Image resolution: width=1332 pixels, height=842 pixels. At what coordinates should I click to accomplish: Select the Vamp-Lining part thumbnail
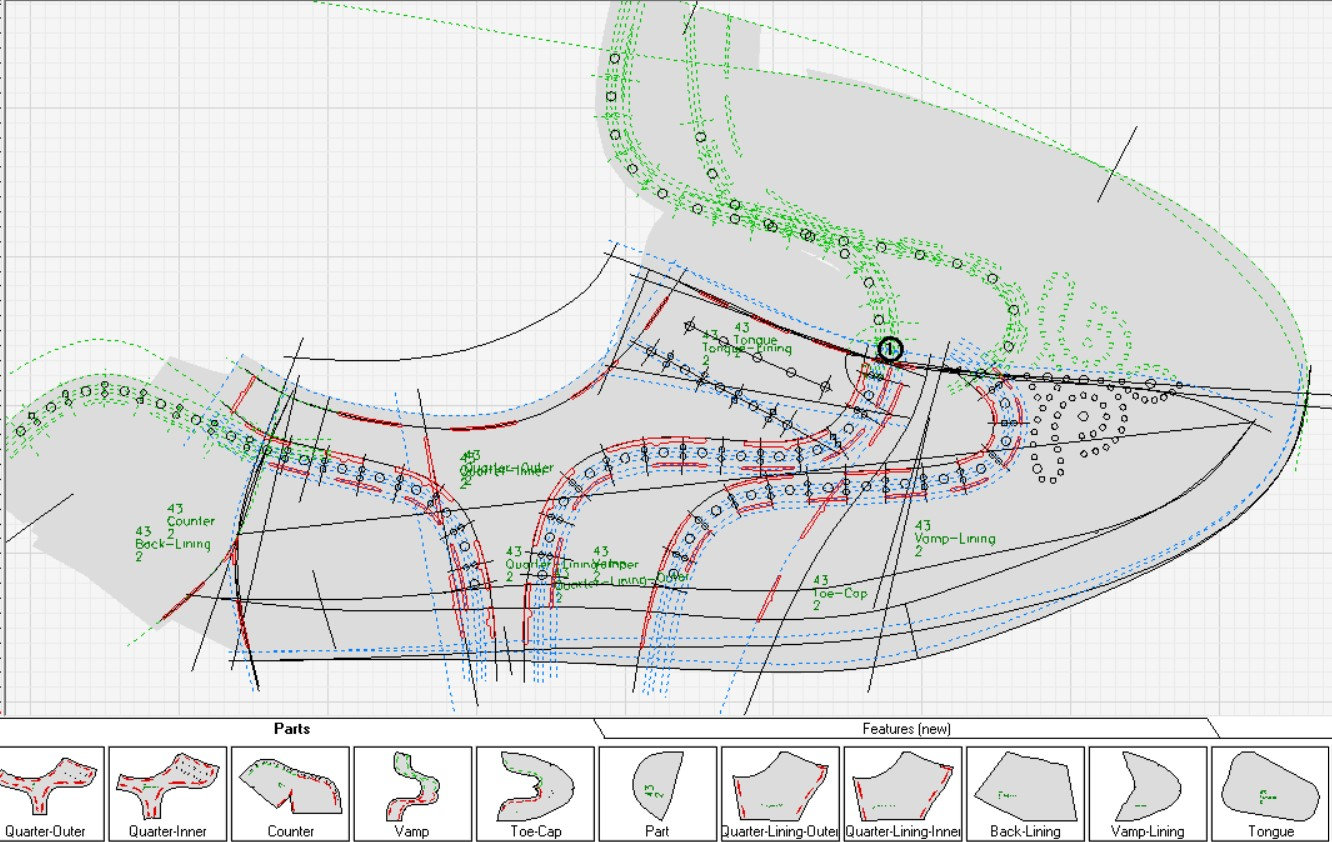(1146, 793)
